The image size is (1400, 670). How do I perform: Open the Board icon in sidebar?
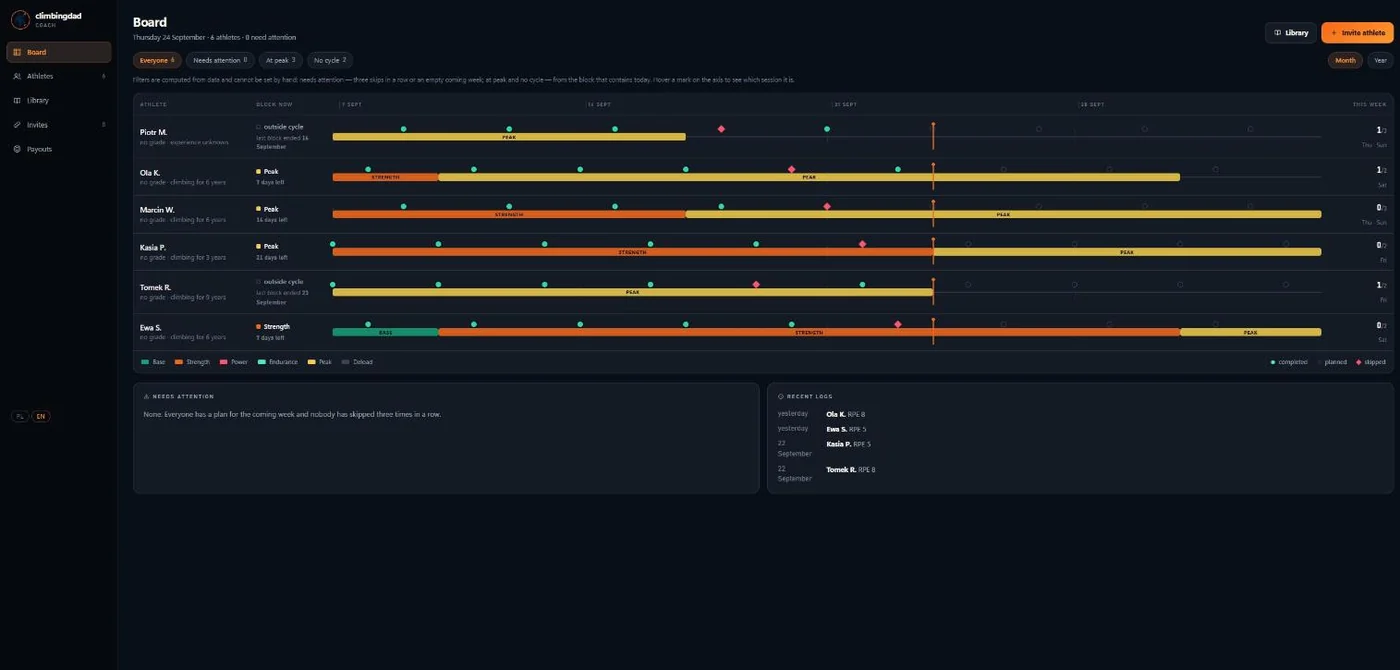[17, 52]
